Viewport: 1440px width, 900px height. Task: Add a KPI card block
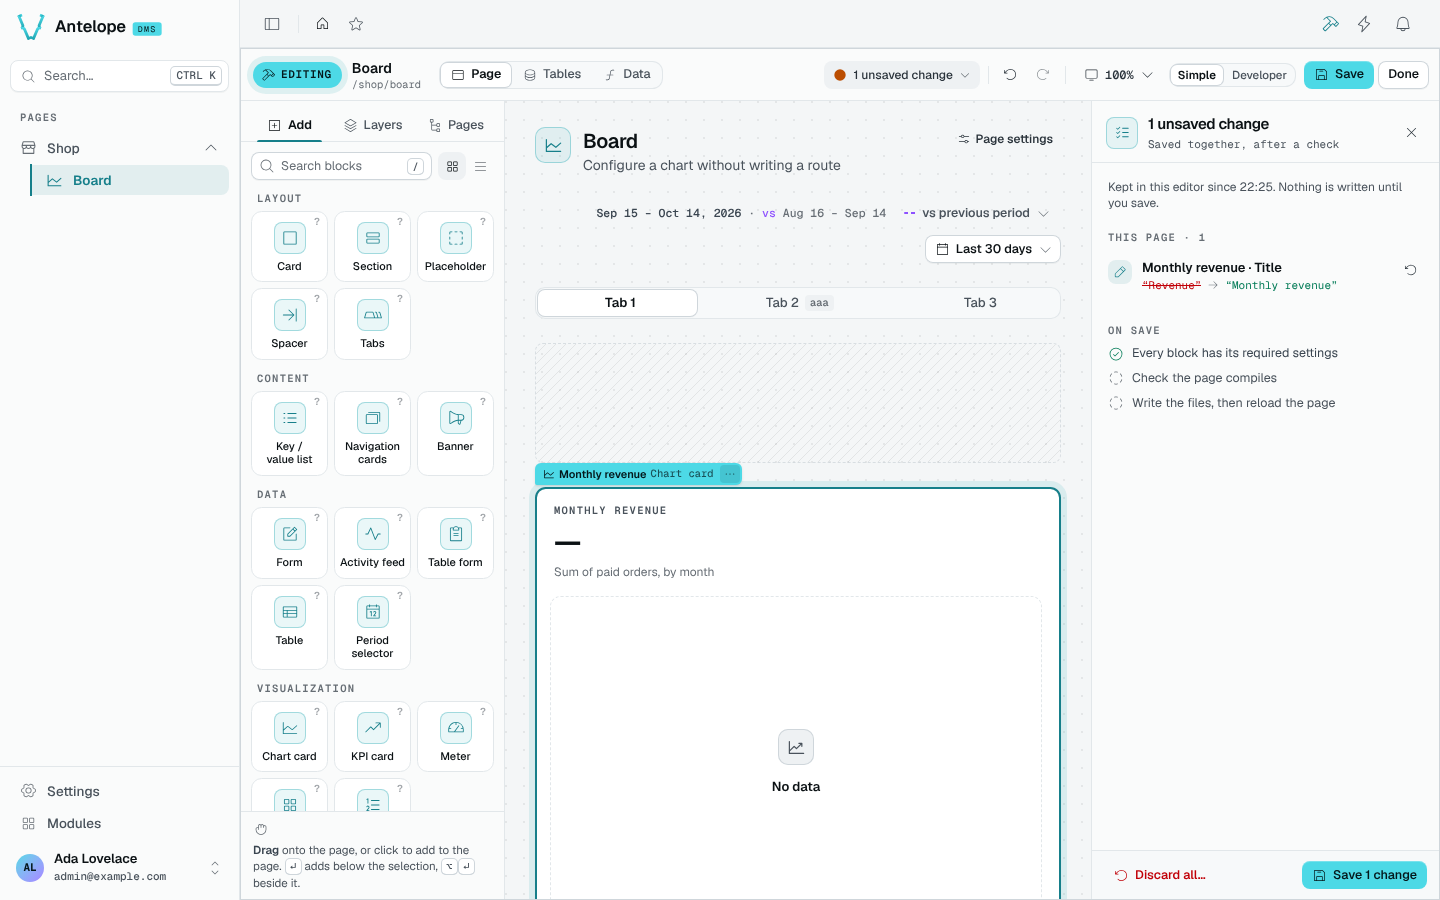pos(372,737)
